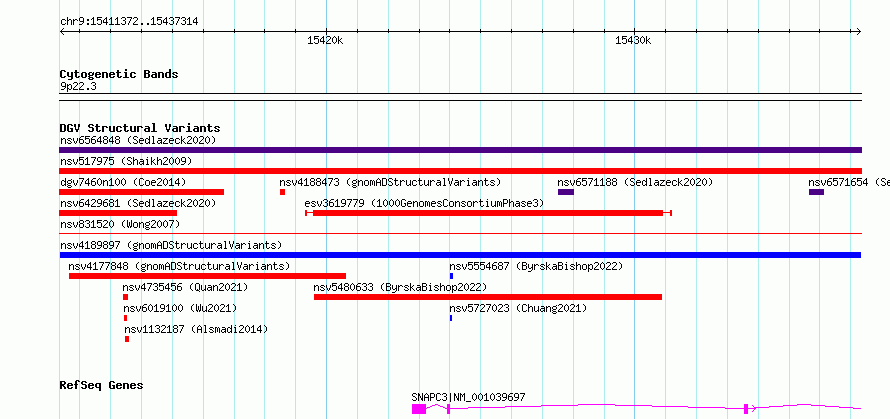The width and height of the screenshot is (890, 419).
Task: Click the RefSeq Genes track title
Action: (101, 385)
